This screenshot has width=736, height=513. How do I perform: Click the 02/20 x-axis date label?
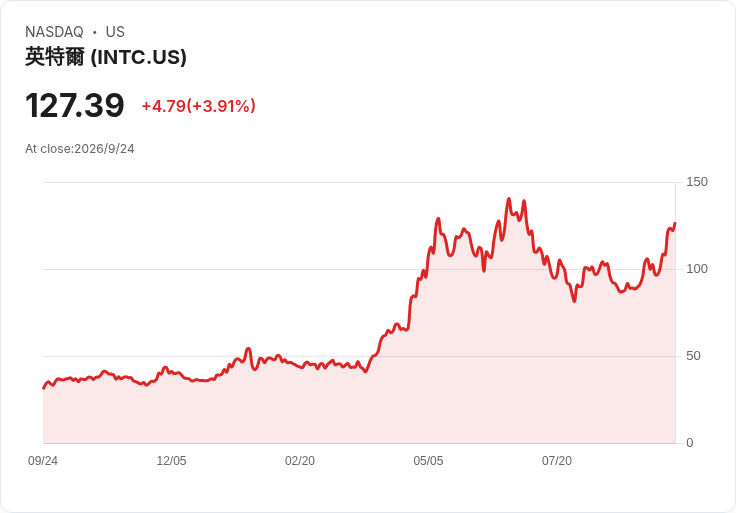(300, 460)
